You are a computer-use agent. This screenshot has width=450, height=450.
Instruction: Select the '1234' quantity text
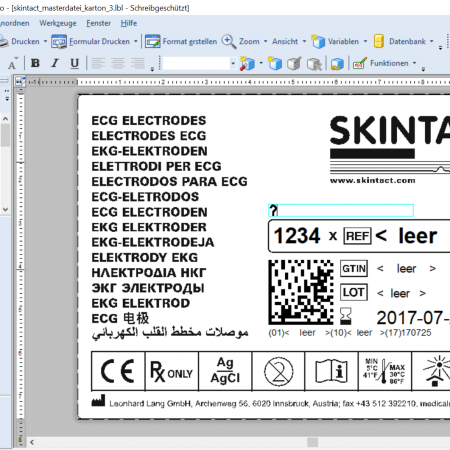pyautogui.click(x=297, y=236)
